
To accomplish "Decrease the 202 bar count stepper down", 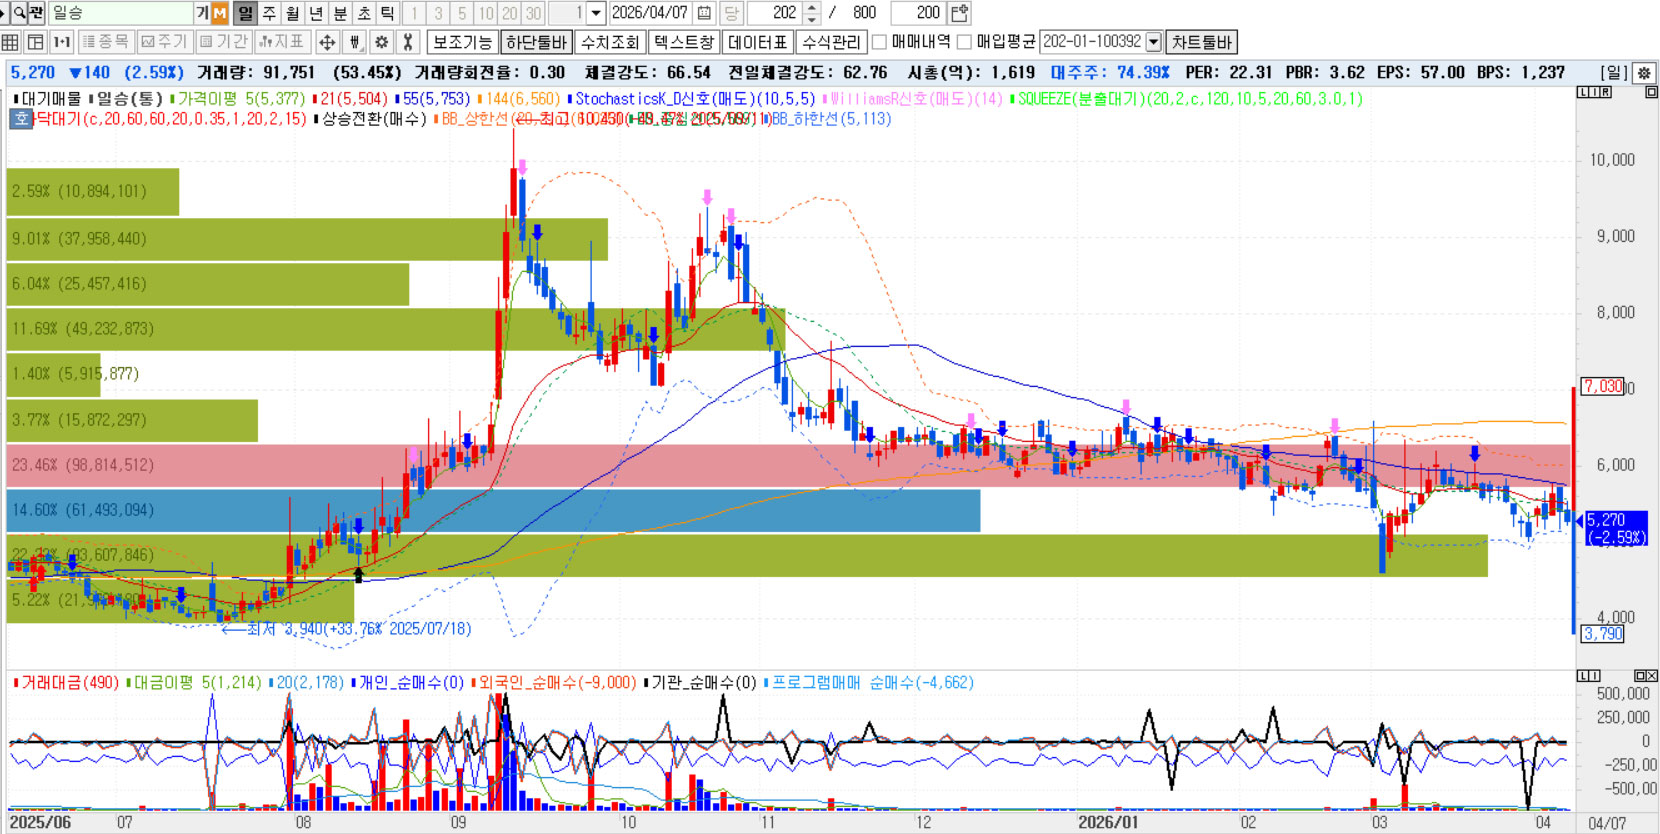I will point(812,18).
